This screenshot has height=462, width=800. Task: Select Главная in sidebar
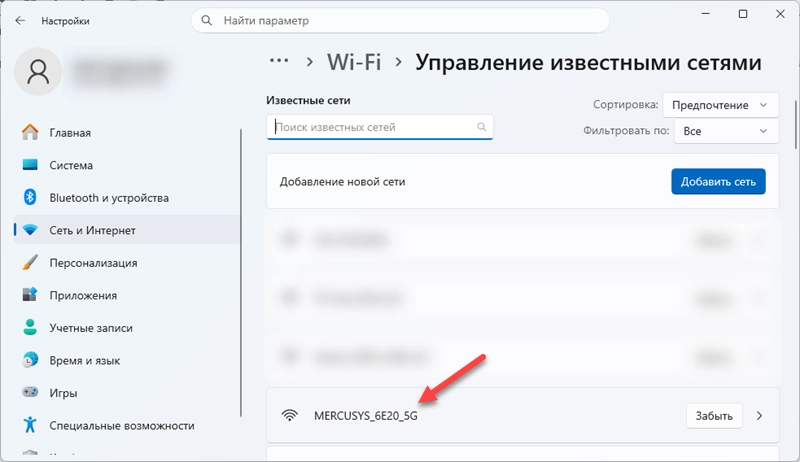(x=127, y=133)
